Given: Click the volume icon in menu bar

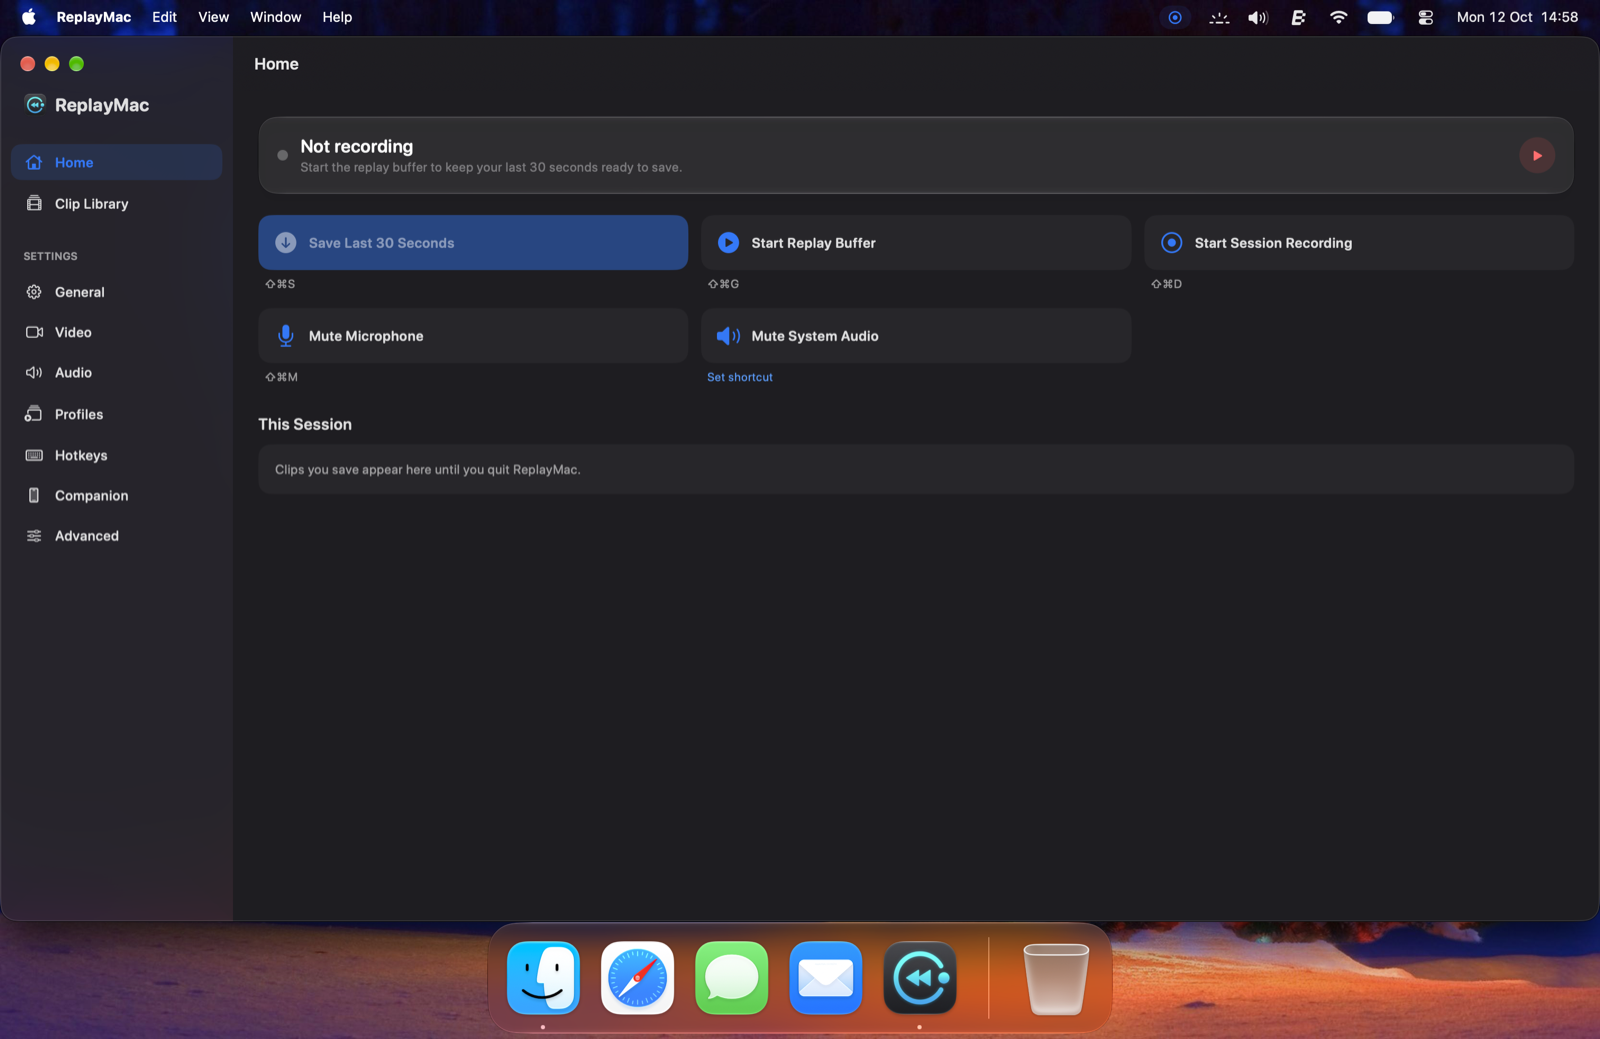Looking at the screenshot, I should [x=1258, y=17].
